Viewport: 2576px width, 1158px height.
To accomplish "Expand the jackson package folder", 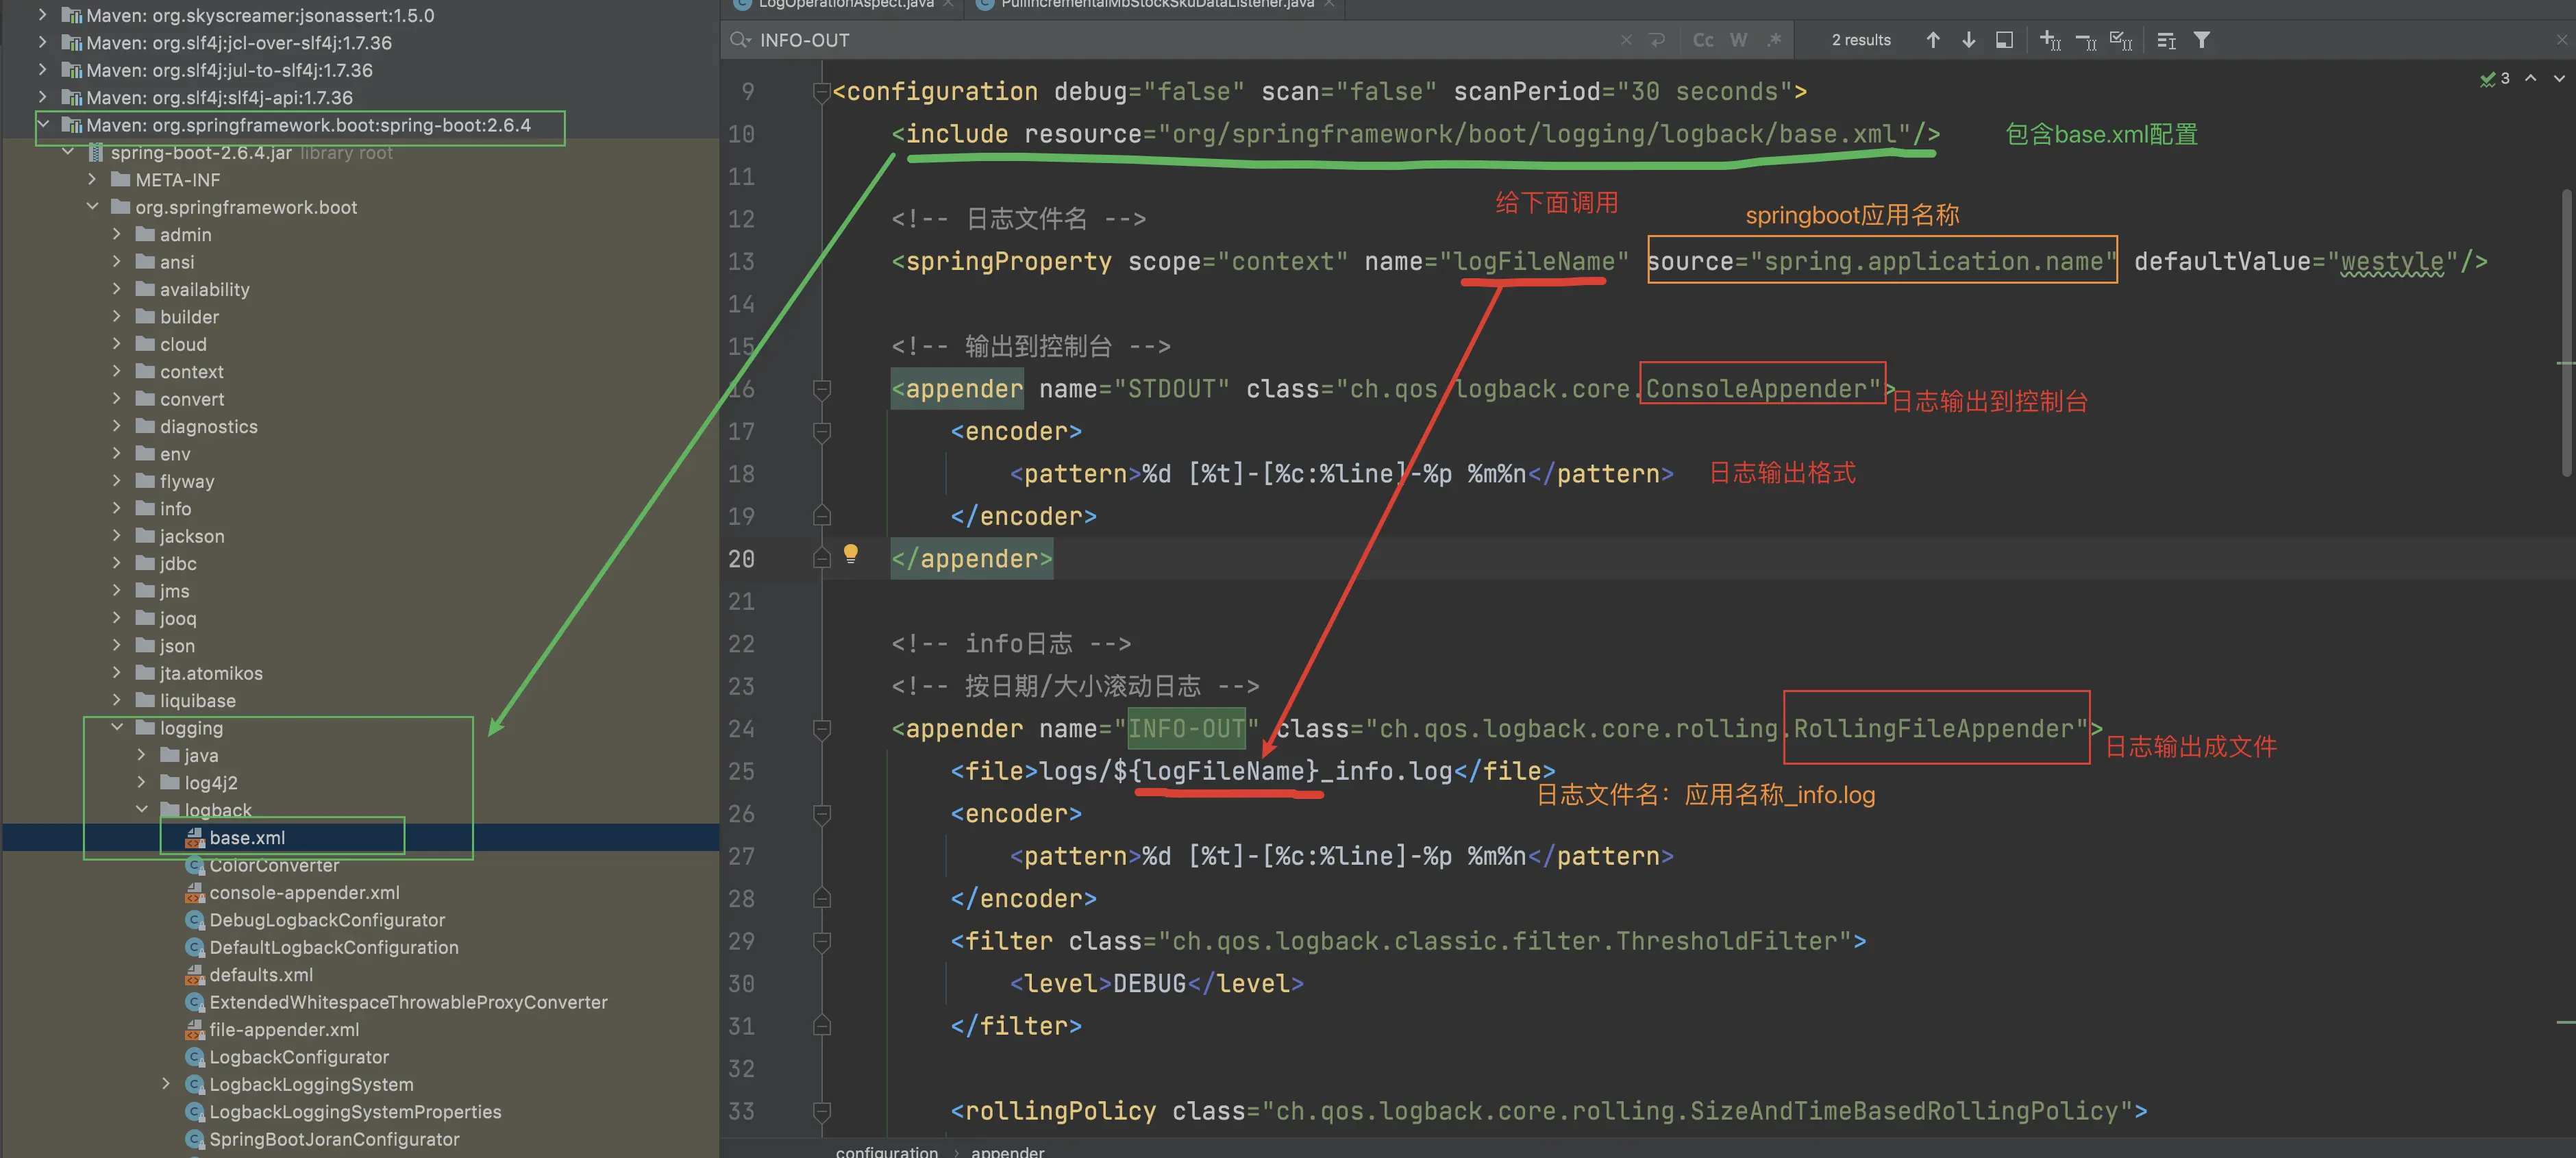I will (117, 536).
